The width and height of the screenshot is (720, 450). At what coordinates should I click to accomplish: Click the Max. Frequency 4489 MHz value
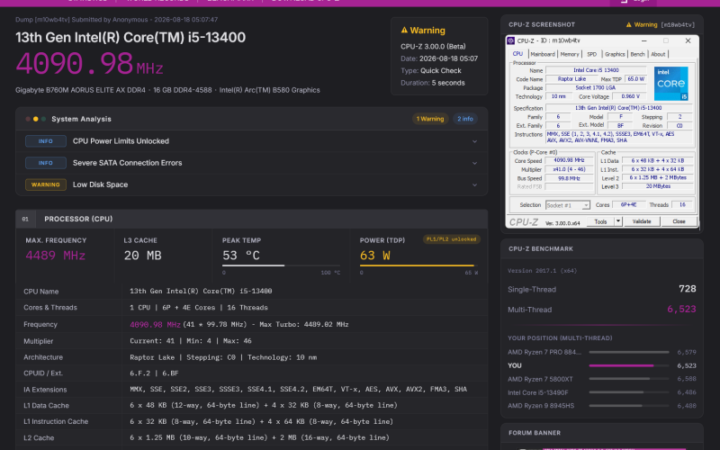pyautogui.click(x=56, y=256)
